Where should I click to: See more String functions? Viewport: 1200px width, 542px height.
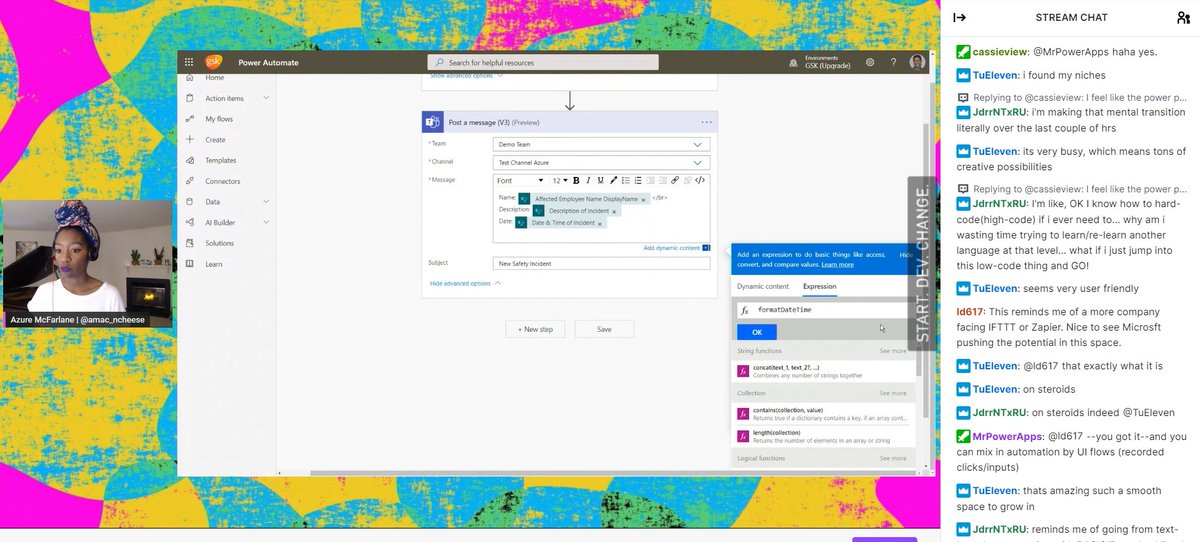pyautogui.click(x=893, y=351)
